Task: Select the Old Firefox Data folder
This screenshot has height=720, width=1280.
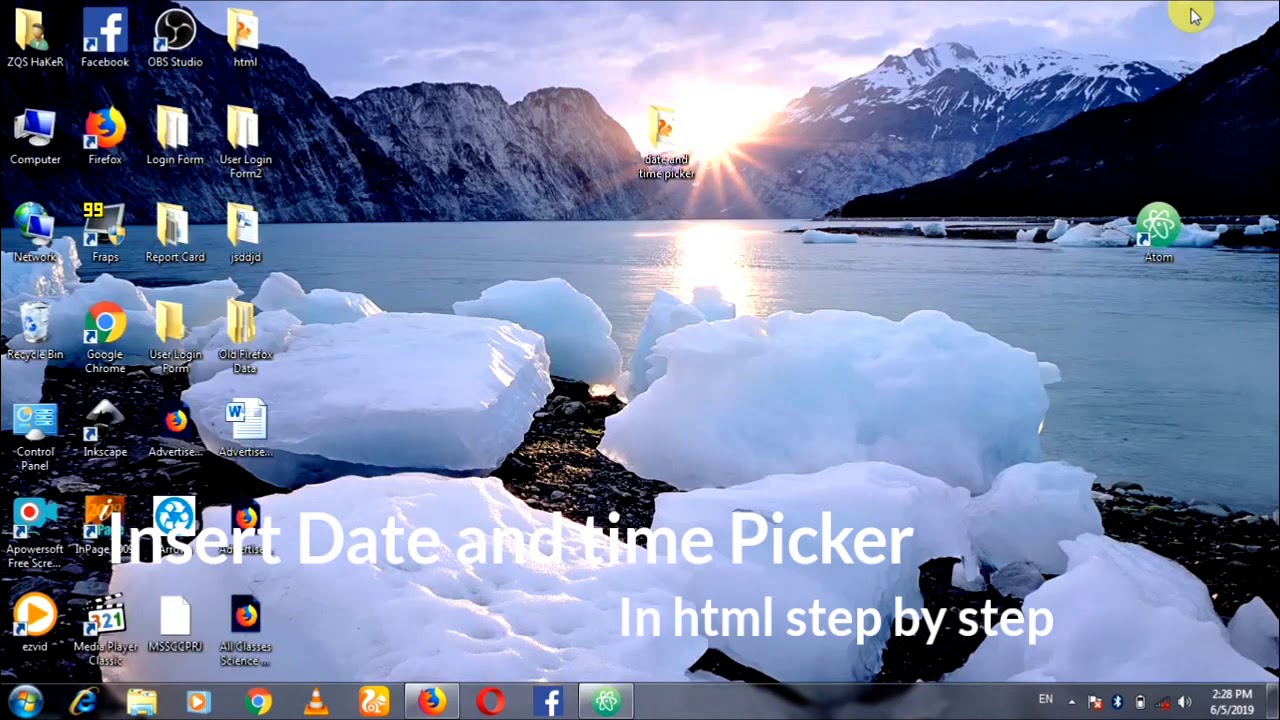Action: pyautogui.click(x=245, y=338)
